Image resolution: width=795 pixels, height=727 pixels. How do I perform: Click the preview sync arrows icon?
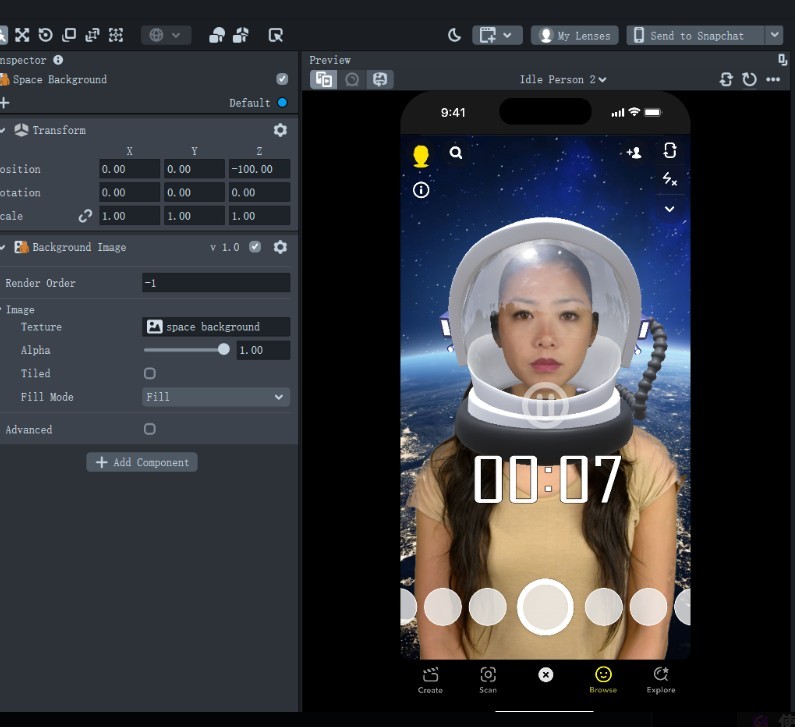726,80
